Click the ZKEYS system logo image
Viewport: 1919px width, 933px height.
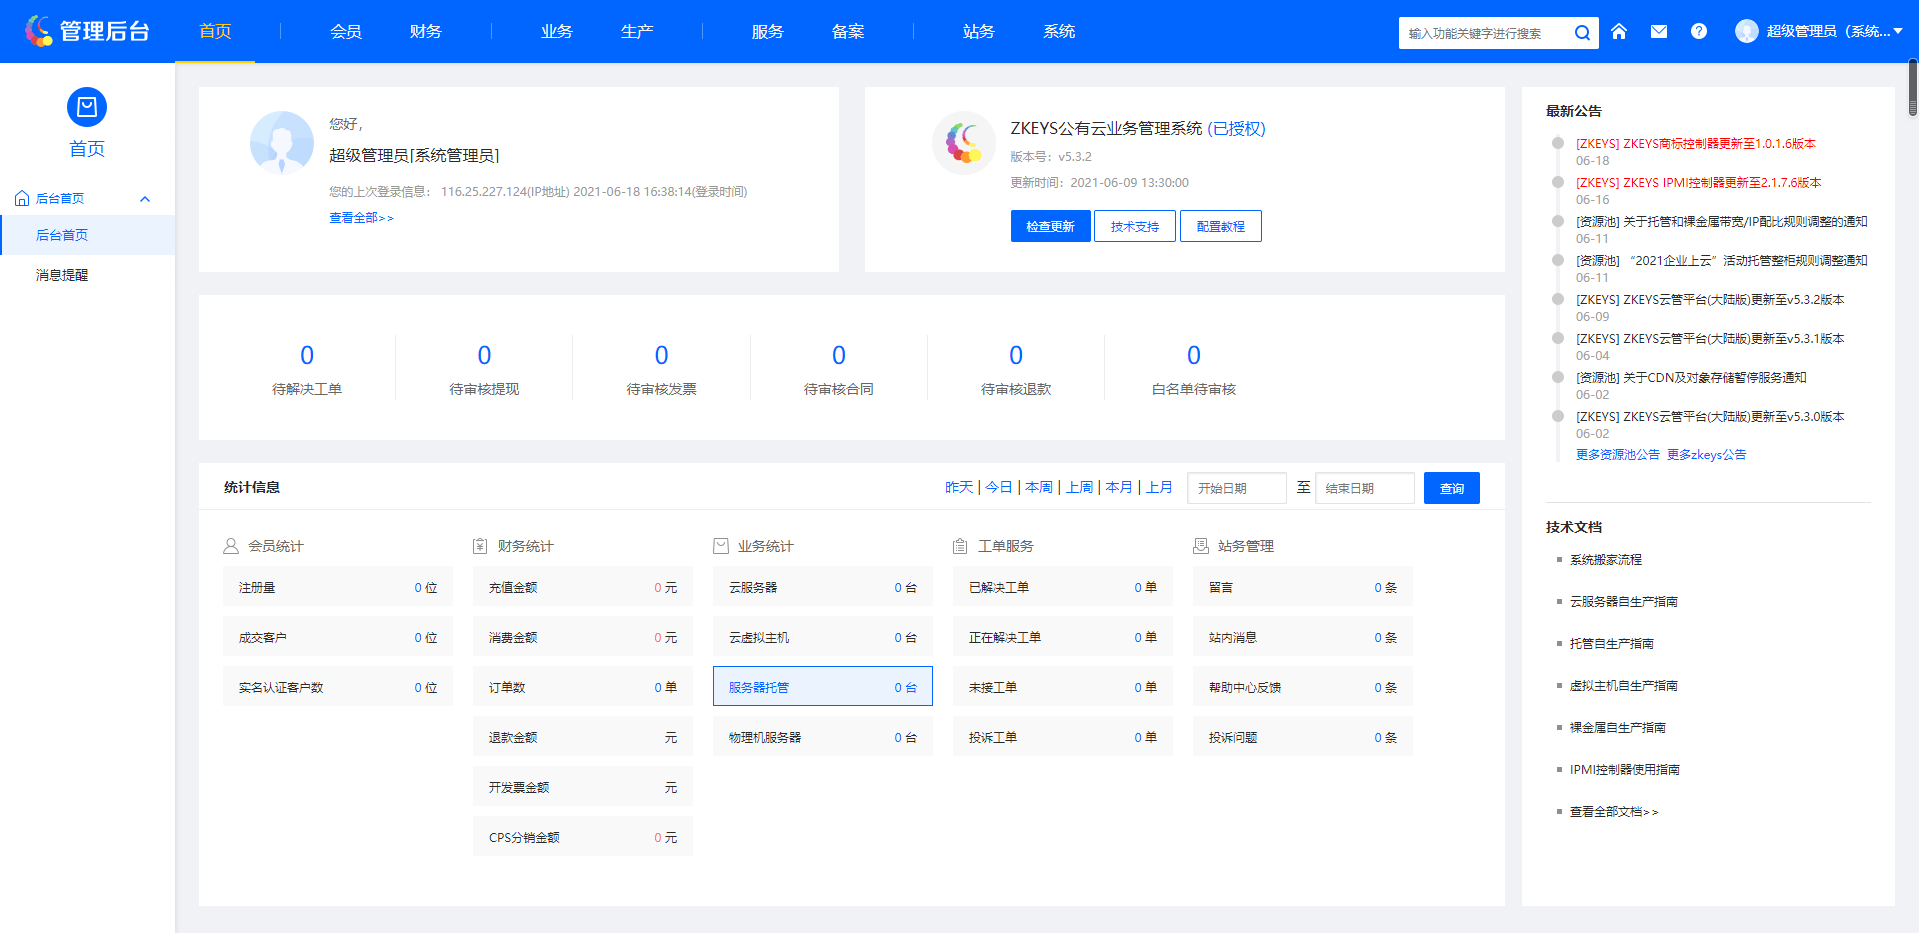click(964, 143)
